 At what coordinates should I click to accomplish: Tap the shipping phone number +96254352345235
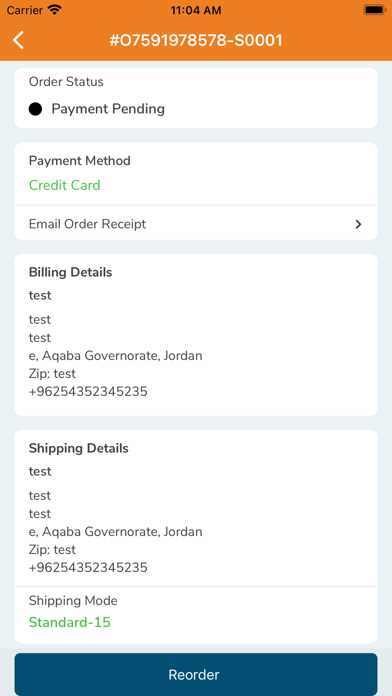click(88, 567)
